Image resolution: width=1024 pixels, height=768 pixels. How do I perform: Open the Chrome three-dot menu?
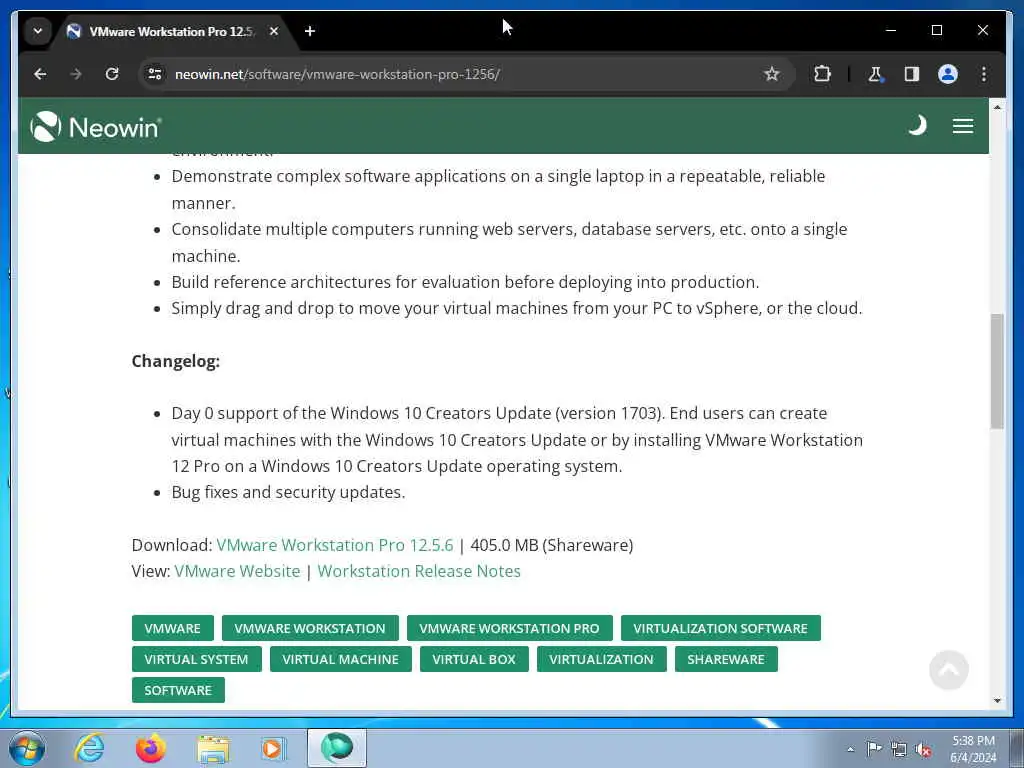click(984, 74)
